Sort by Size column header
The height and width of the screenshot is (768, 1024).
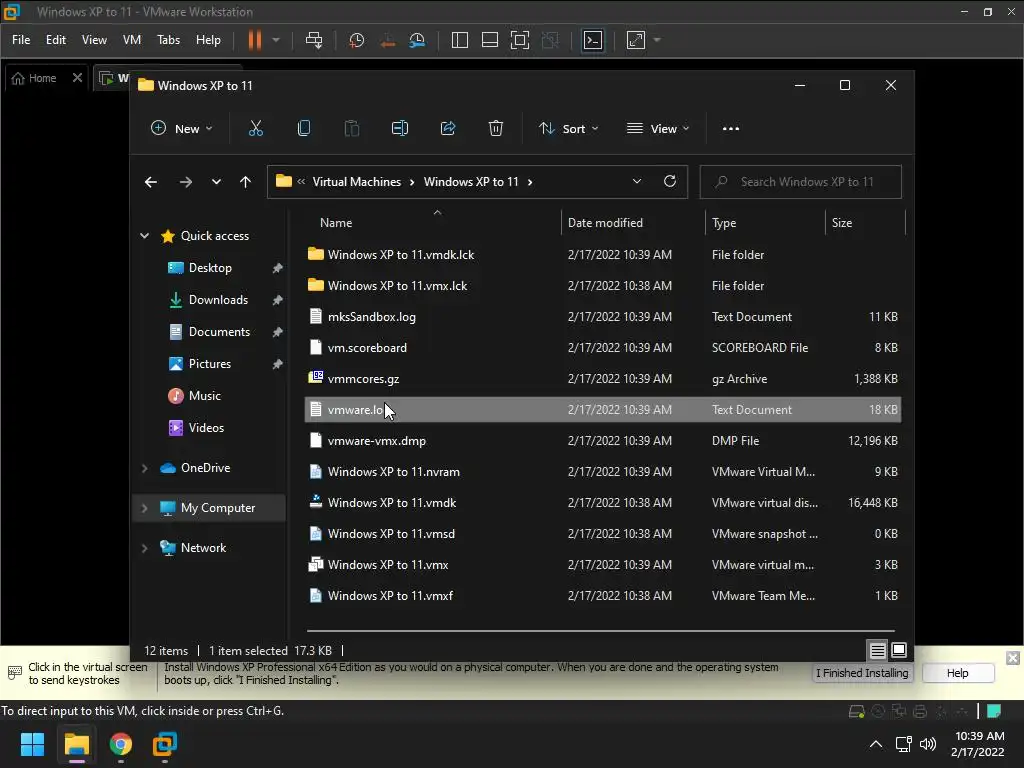click(865, 223)
